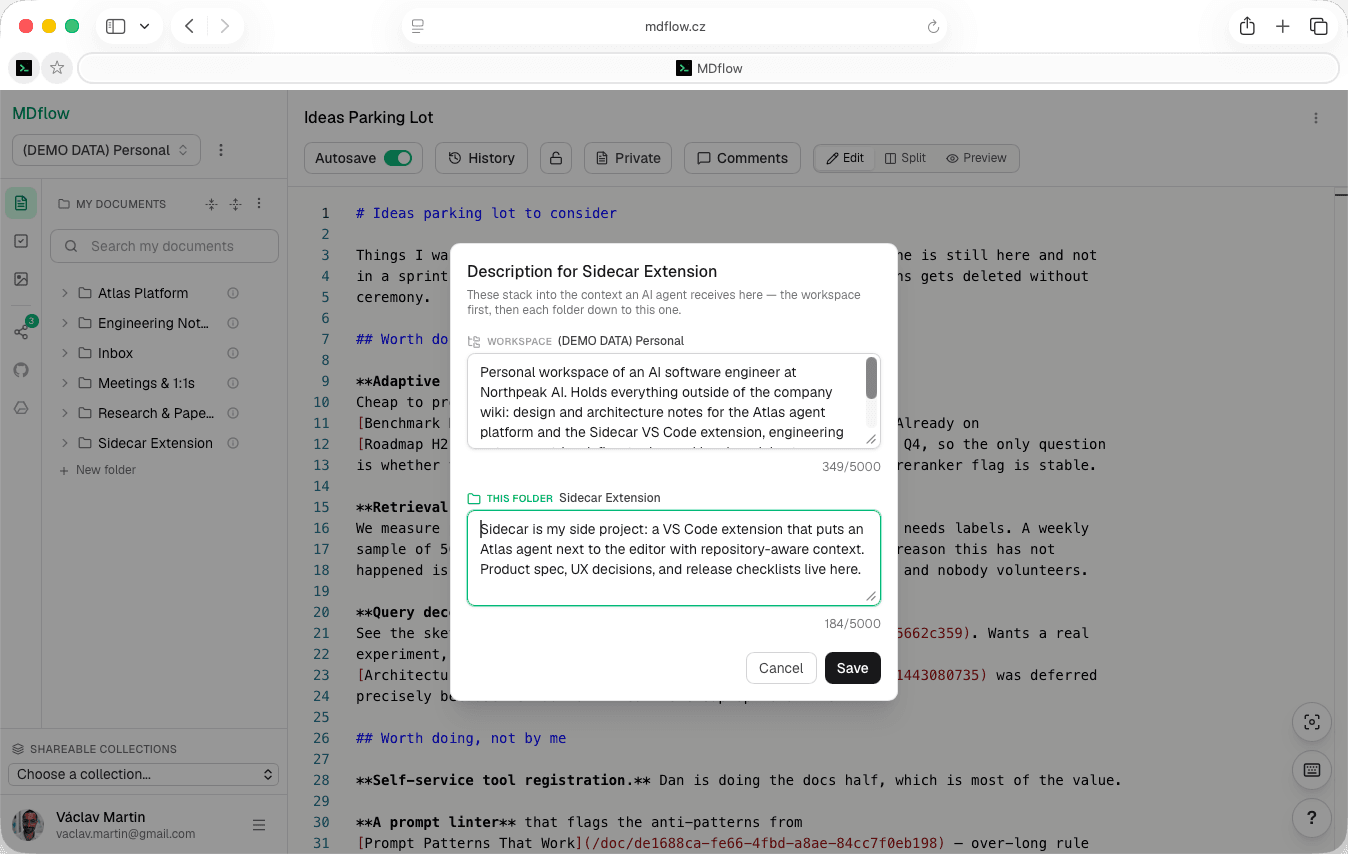The image size is (1348, 854).
Task: Show description info for Meetings & 1:1s folder
Action: 233,383
